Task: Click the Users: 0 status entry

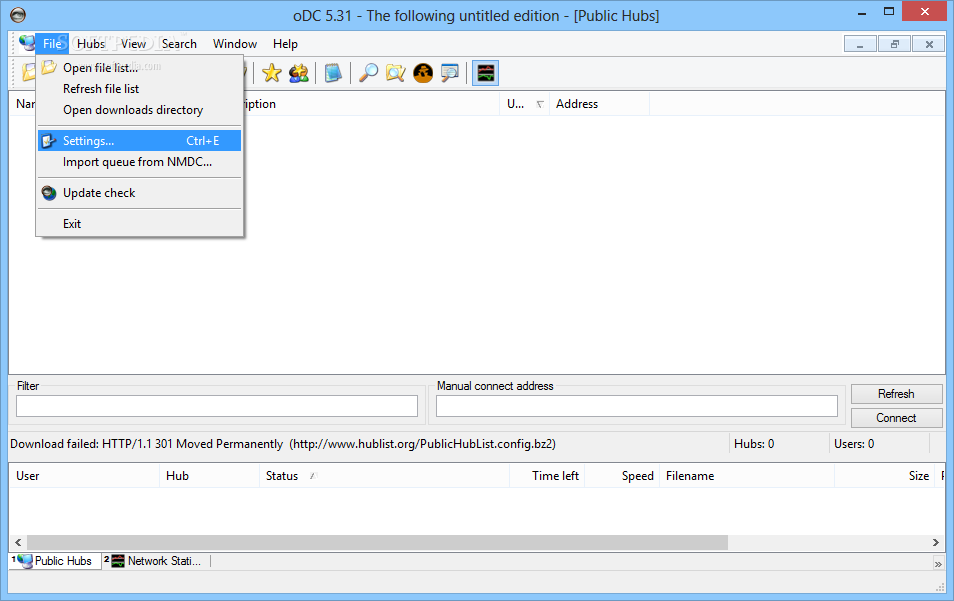Action: coord(854,444)
